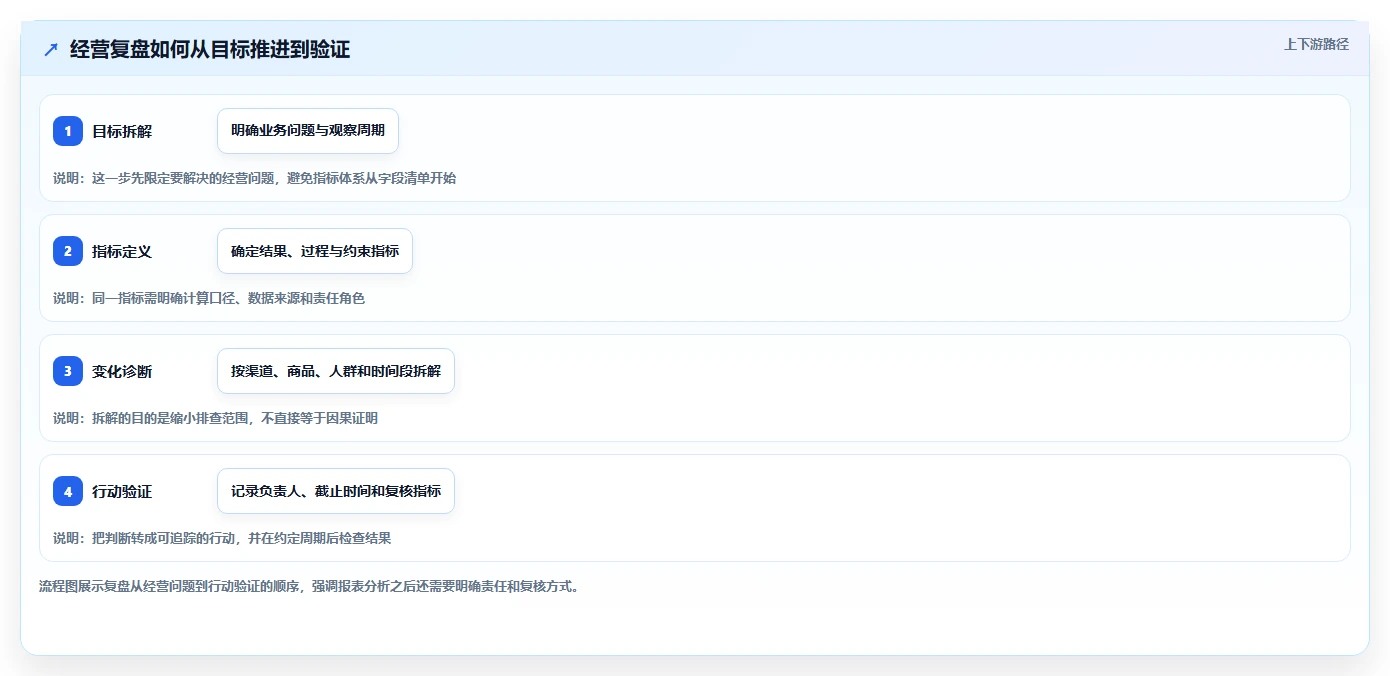Click the 按渠道、商品、人群和时间段拆解 chip
1390x676 pixels.
pyautogui.click(x=336, y=371)
